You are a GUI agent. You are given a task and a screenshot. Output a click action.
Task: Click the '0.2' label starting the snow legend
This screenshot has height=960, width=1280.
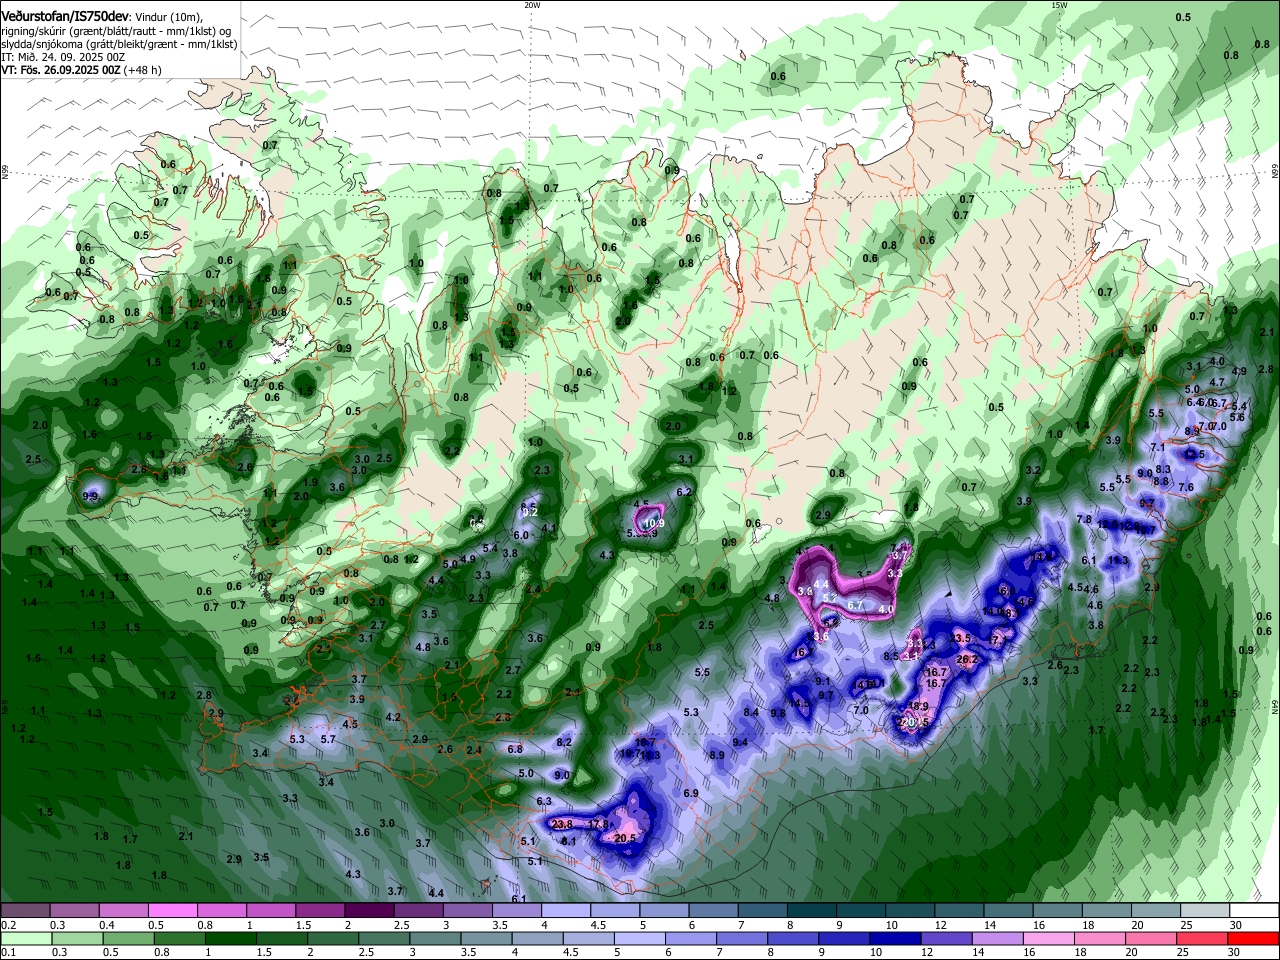(8, 925)
